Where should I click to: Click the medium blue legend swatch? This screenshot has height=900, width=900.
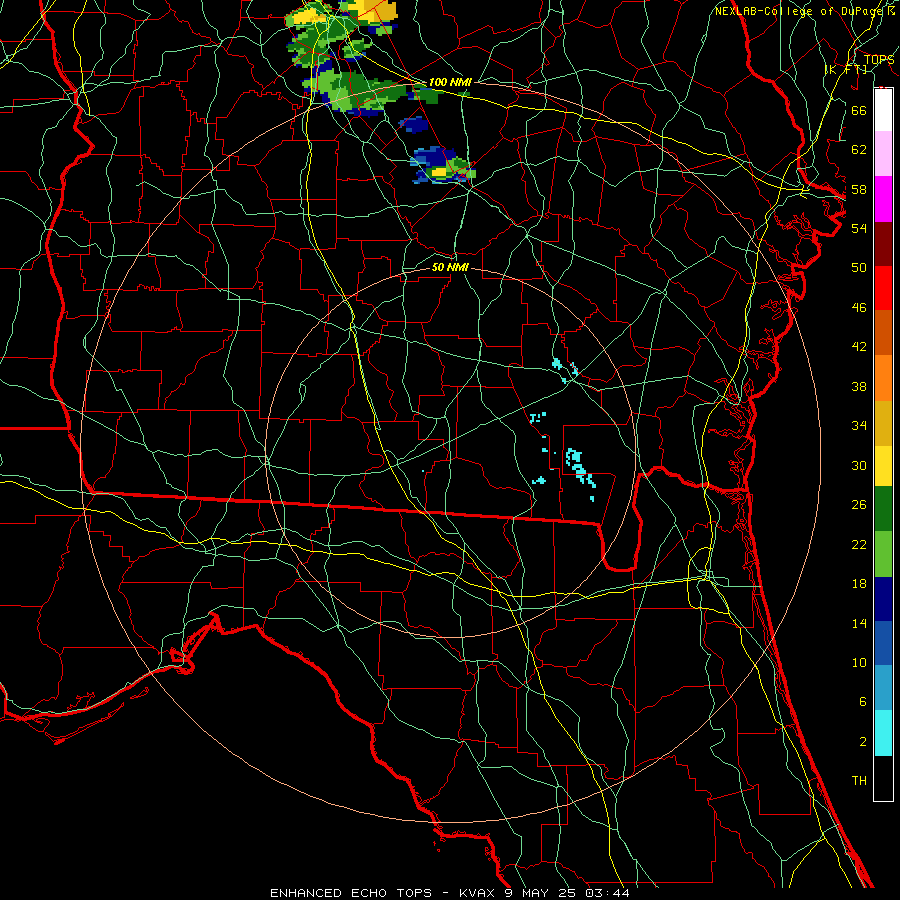tap(883, 643)
